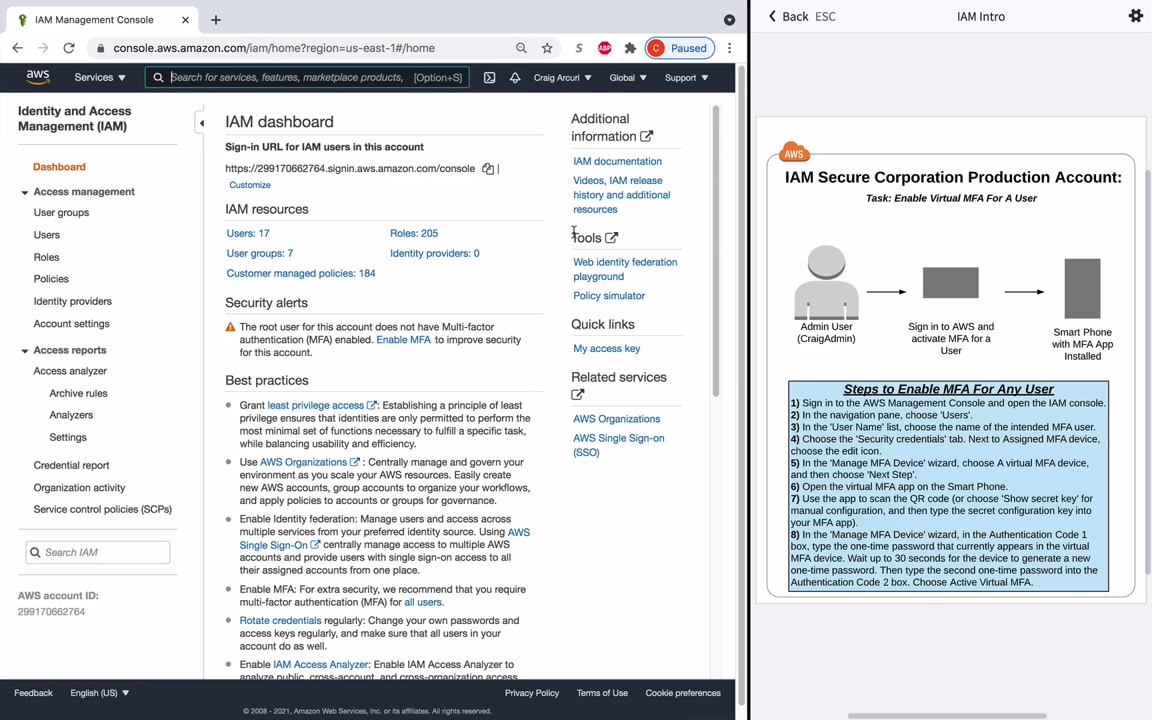Open Identity providers in sidebar

coord(72,301)
